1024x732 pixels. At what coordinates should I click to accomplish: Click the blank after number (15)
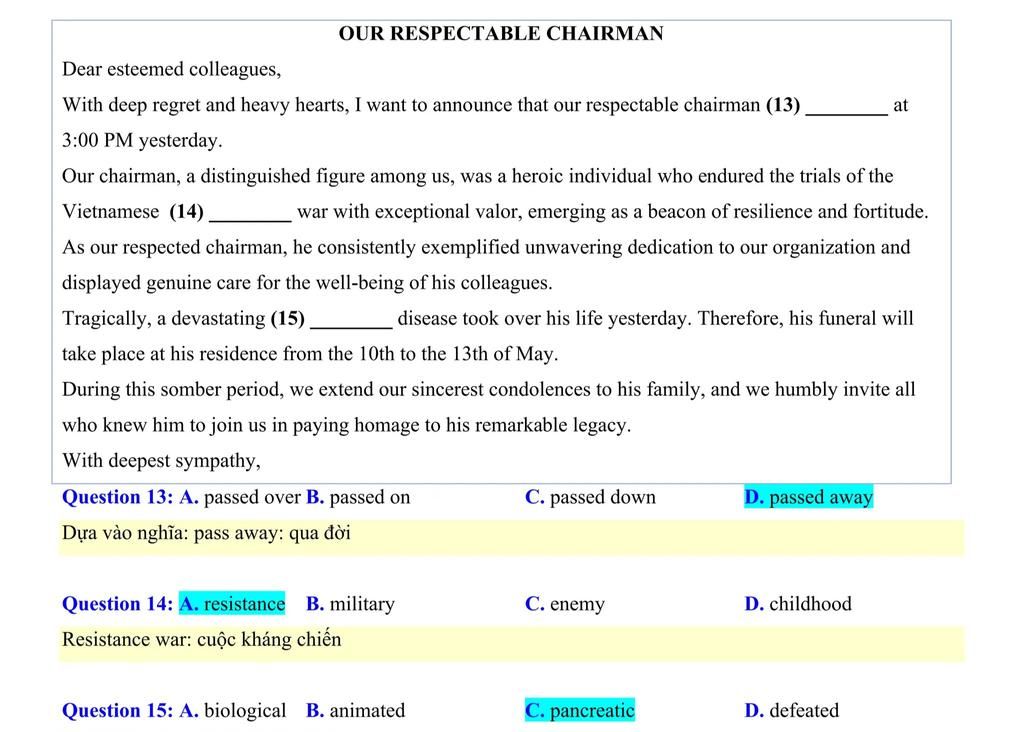pos(351,320)
